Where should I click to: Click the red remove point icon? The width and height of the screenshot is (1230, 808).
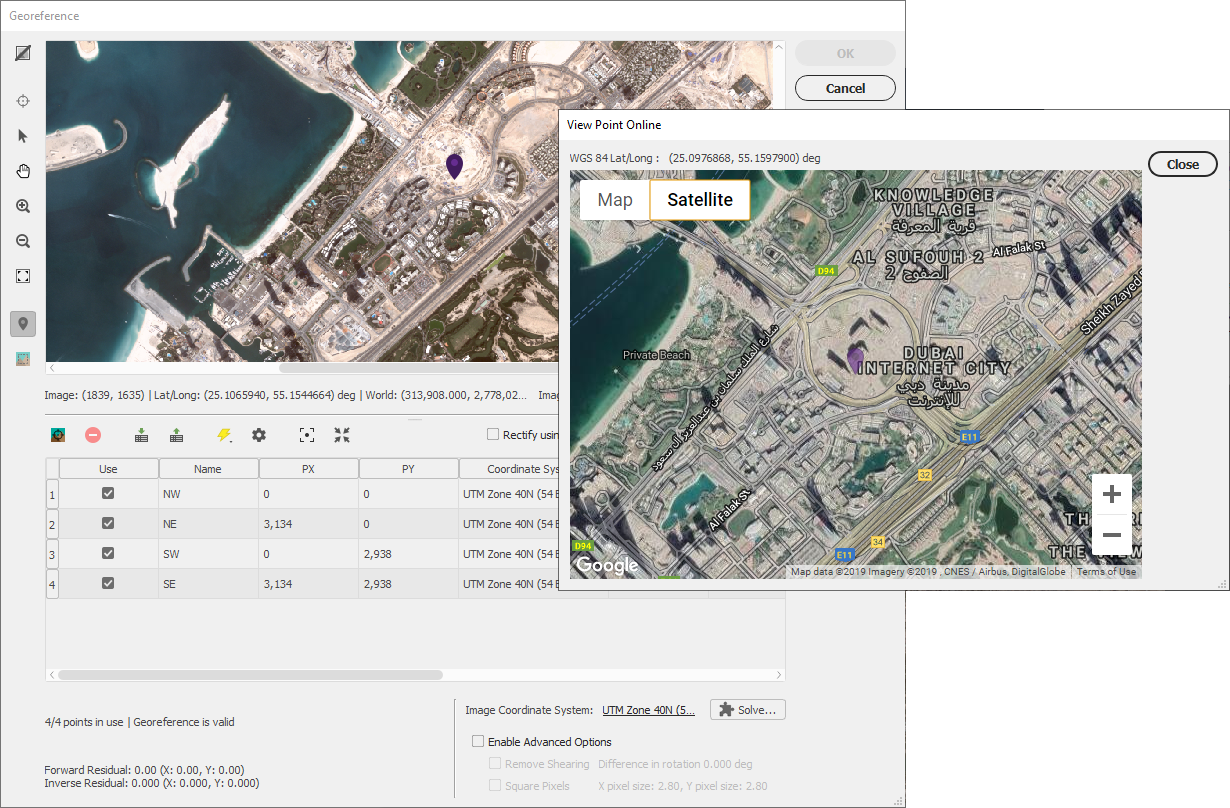click(92, 435)
